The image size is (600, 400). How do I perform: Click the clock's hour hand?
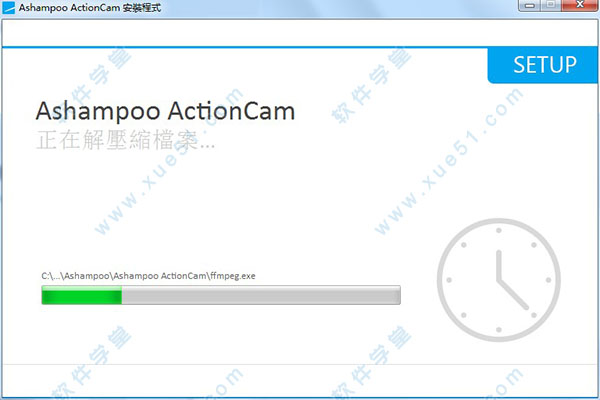pos(499,266)
